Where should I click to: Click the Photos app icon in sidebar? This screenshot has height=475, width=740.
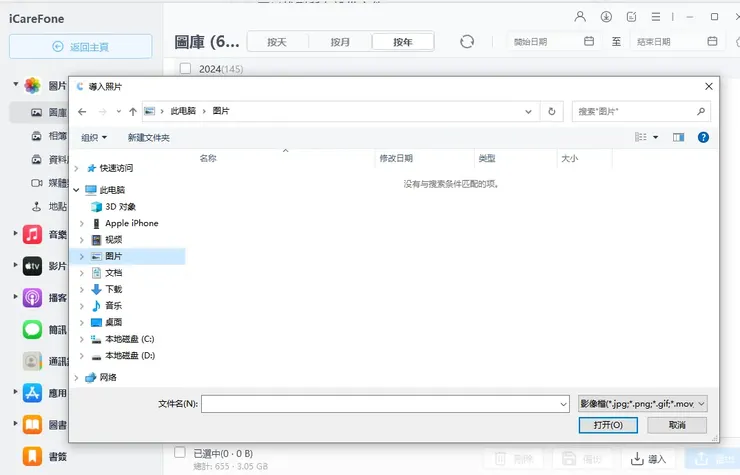point(33,85)
